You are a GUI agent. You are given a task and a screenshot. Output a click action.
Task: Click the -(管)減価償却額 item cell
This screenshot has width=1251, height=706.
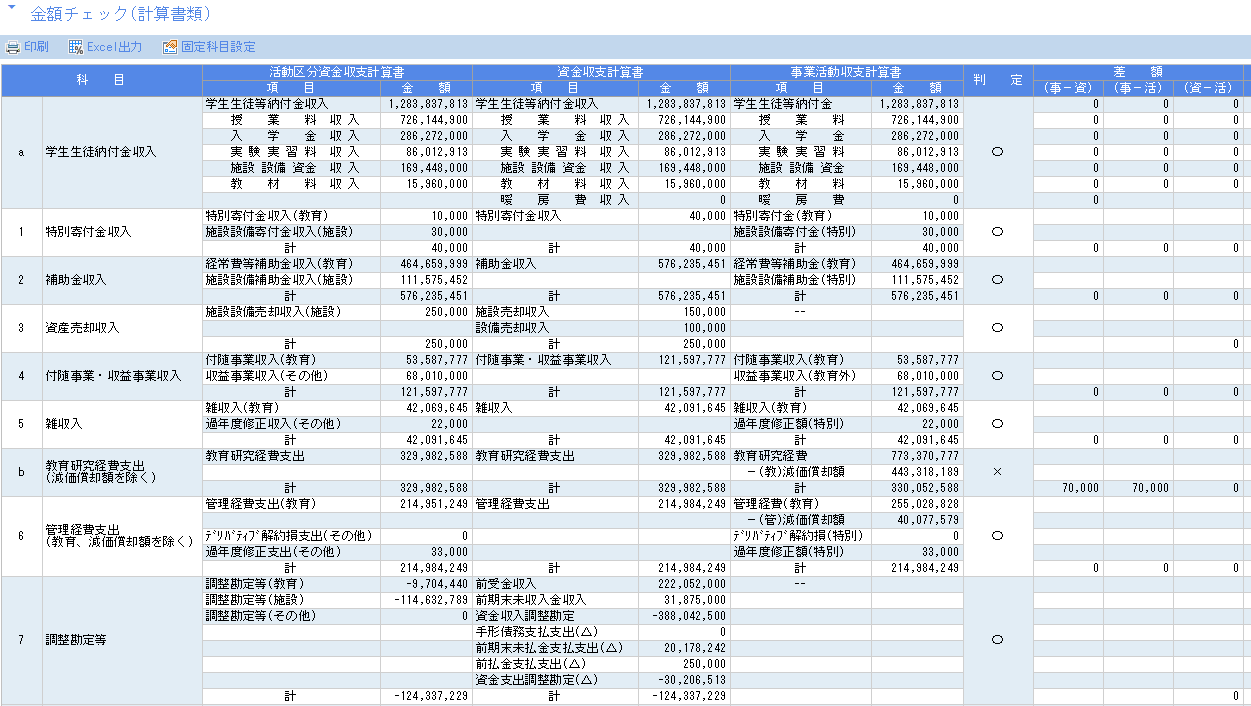tap(801, 520)
